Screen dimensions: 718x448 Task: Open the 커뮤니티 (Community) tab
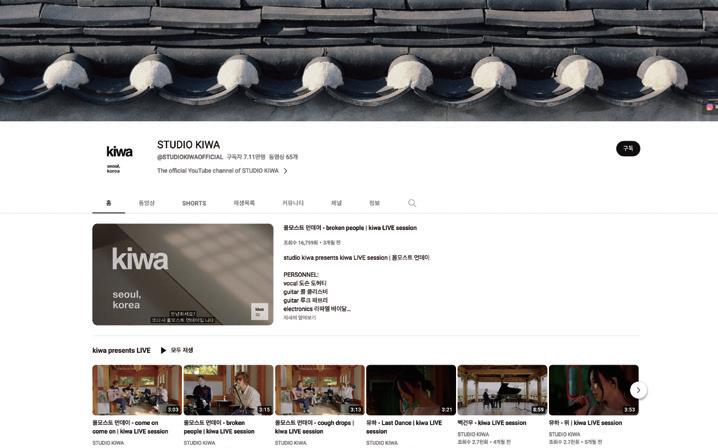point(293,203)
